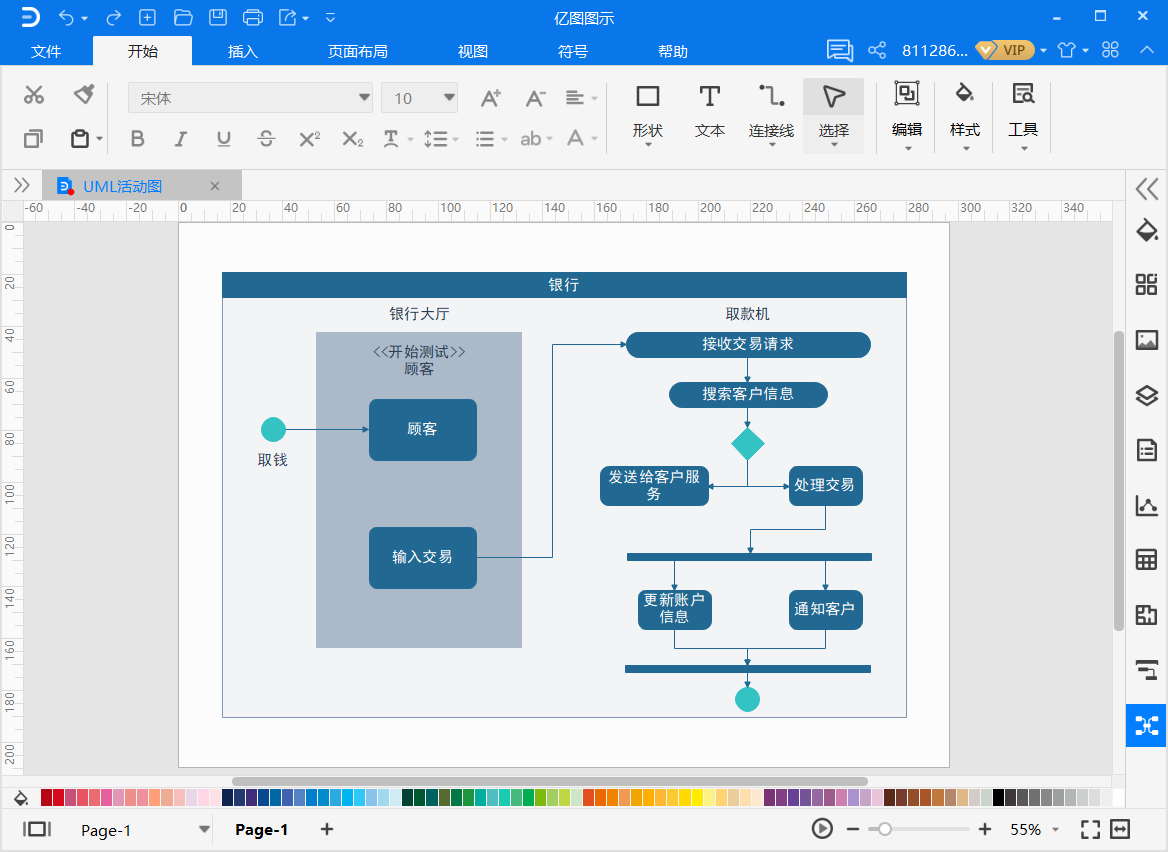Open the zoom percentage 55% dropdown
The image size is (1168, 852).
[1034, 830]
